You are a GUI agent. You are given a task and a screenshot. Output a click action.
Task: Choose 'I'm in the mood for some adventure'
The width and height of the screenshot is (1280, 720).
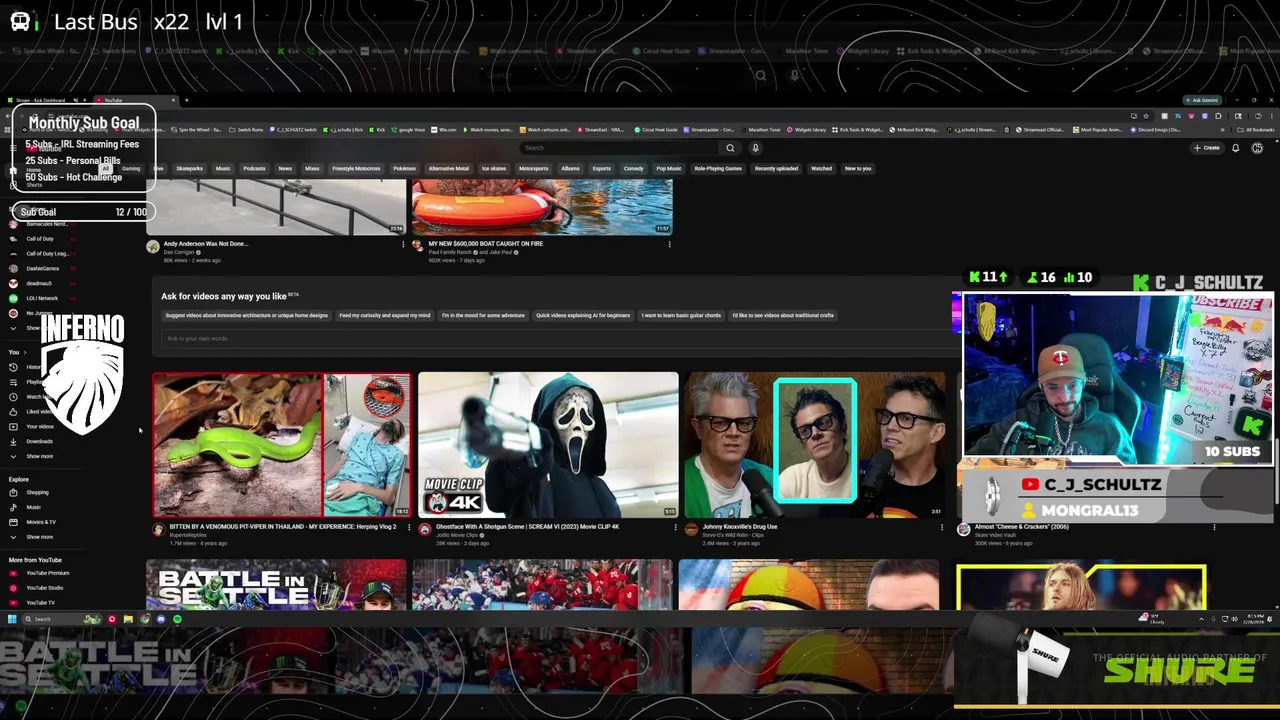tap(483, 315)
